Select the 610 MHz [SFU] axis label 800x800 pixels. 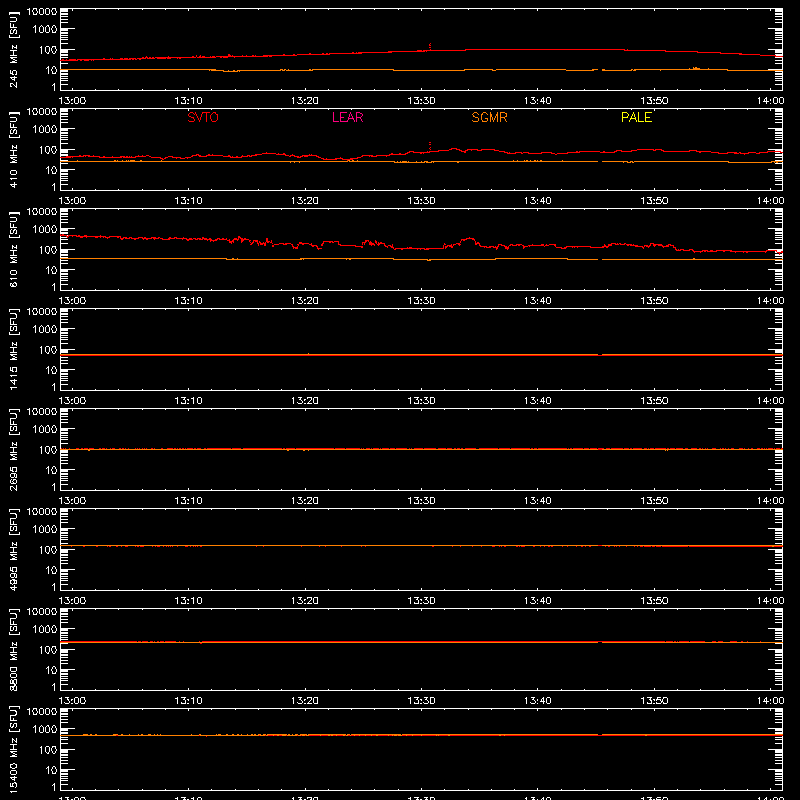pyautogui.click(x=13, y=249)
